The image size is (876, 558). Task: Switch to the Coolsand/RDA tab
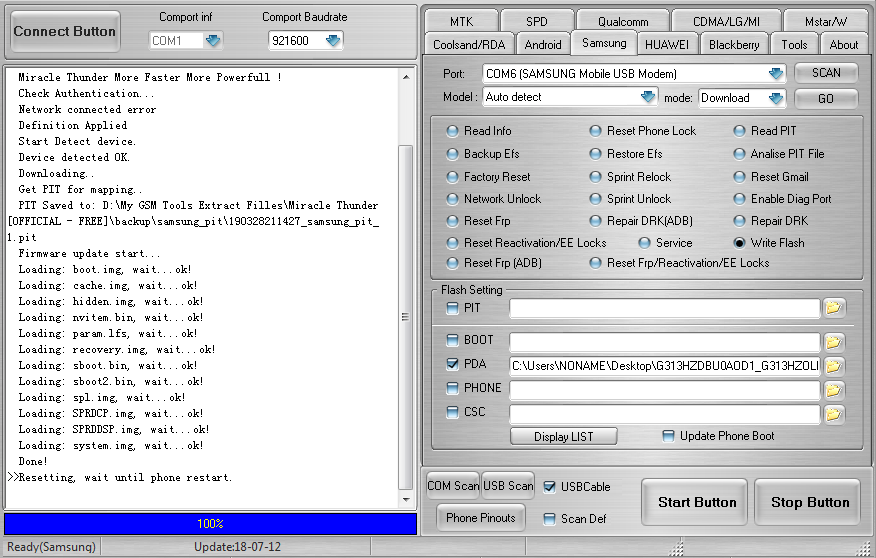click(x=469, y=44)
